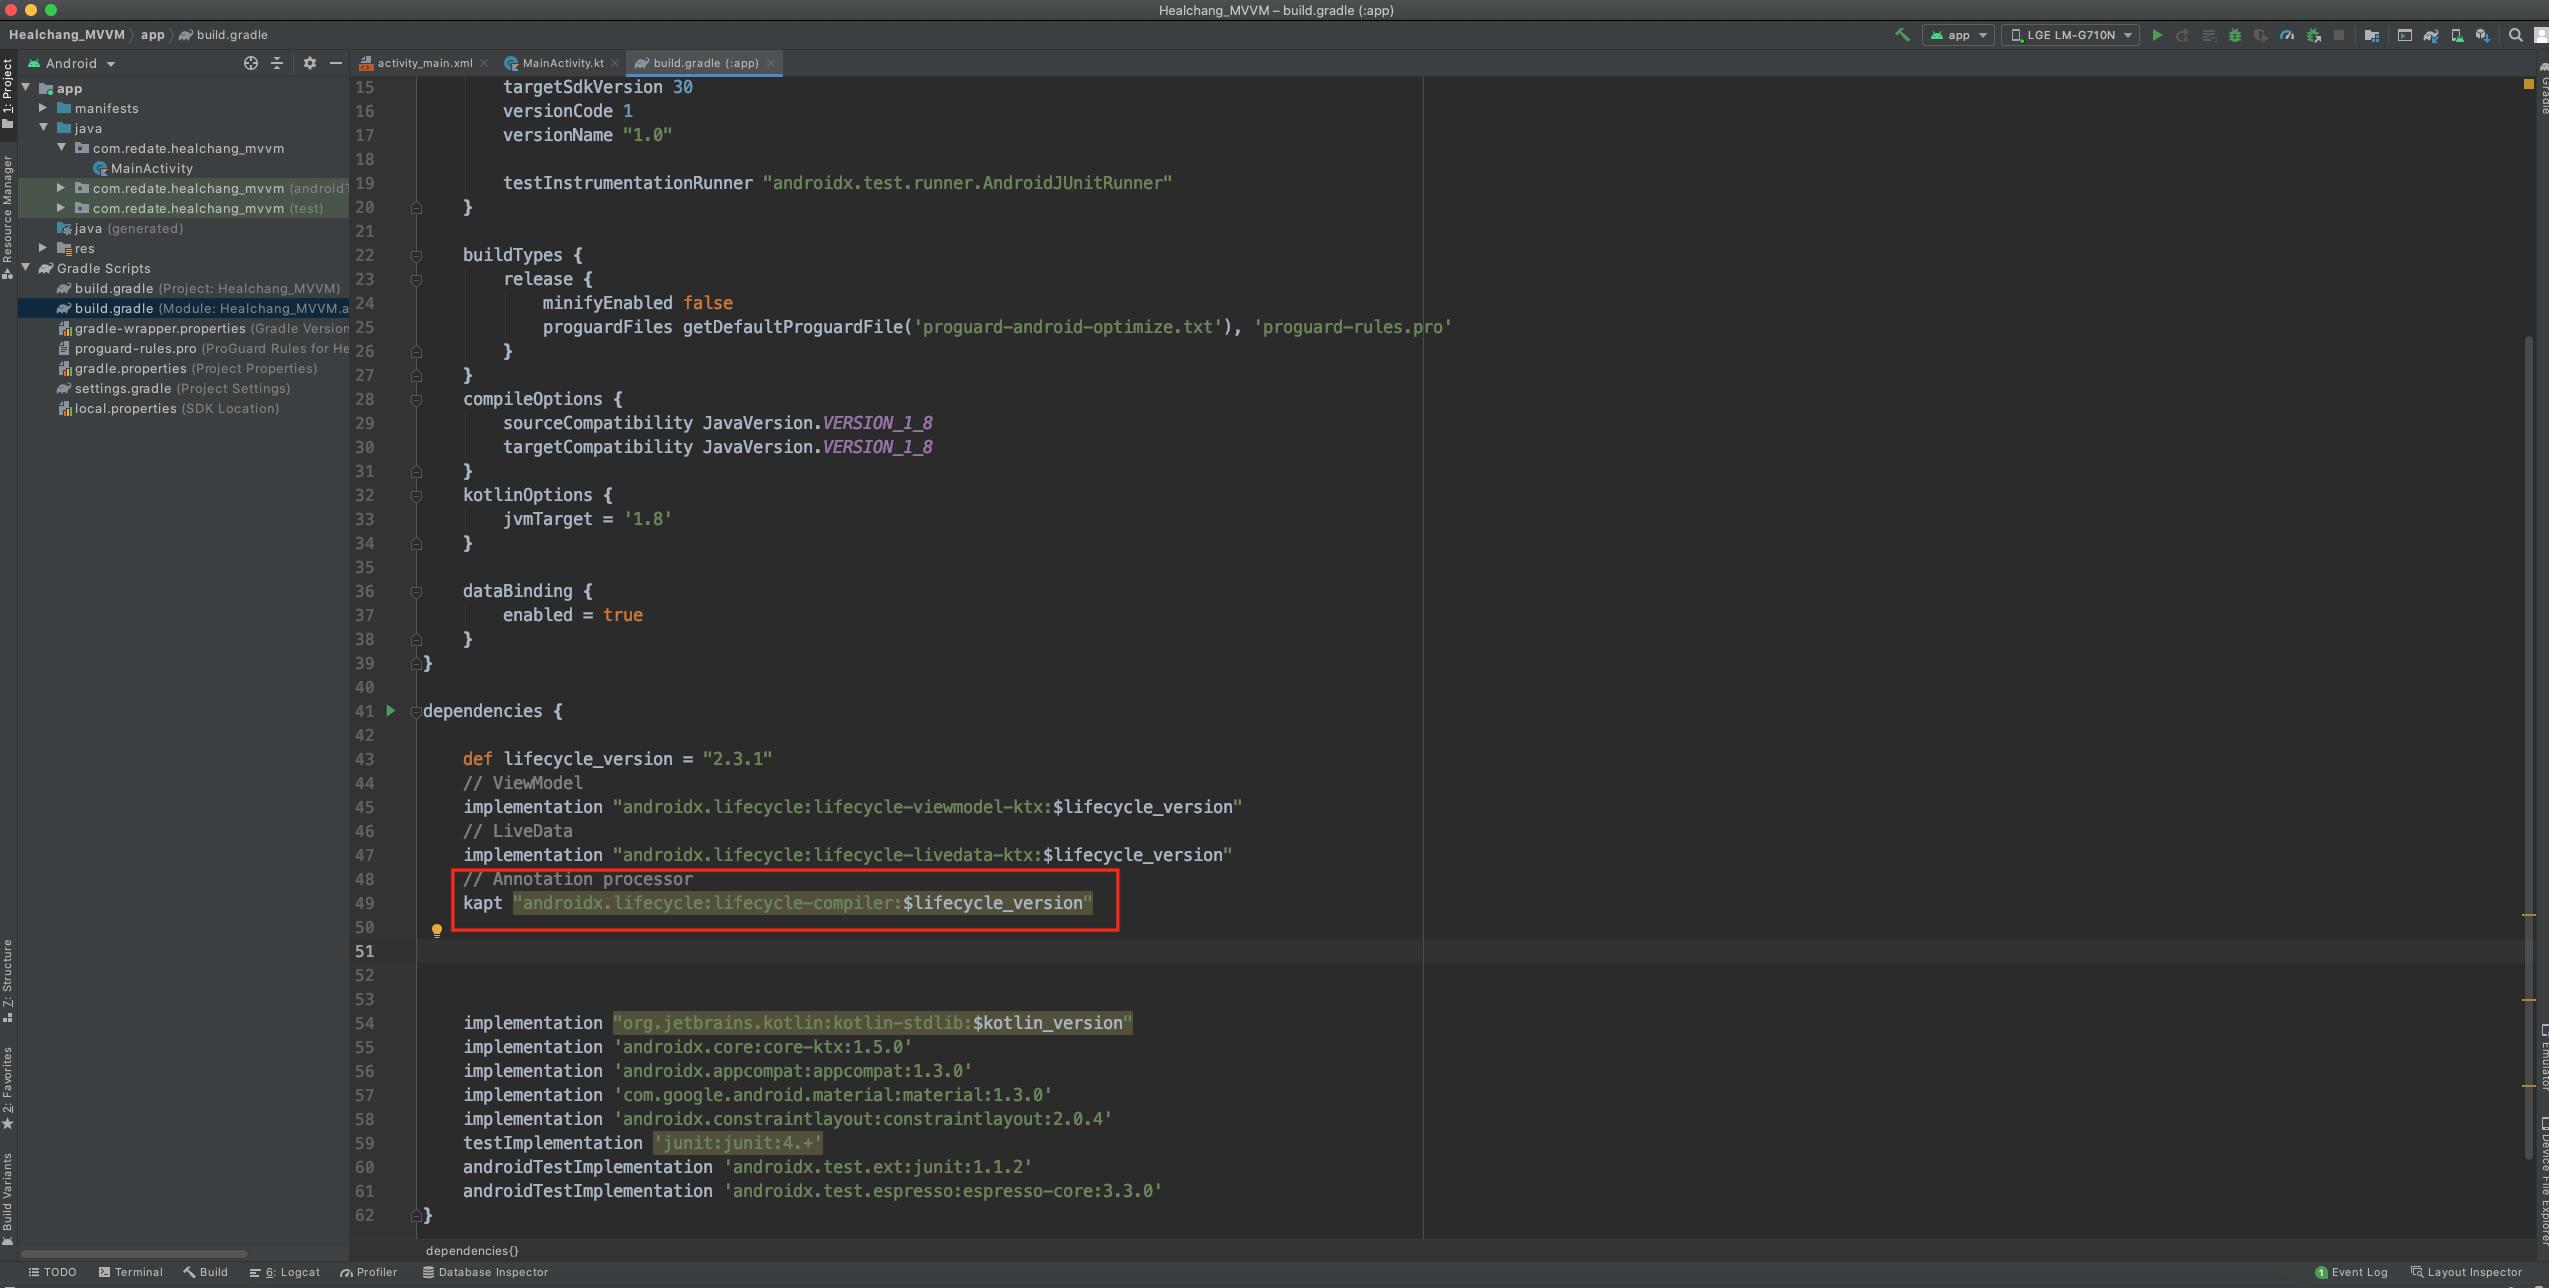This screenshot has height=1288, width=2549.
Task: Open the SDK Manager toolbar icon
Action: coord(2482,35)
